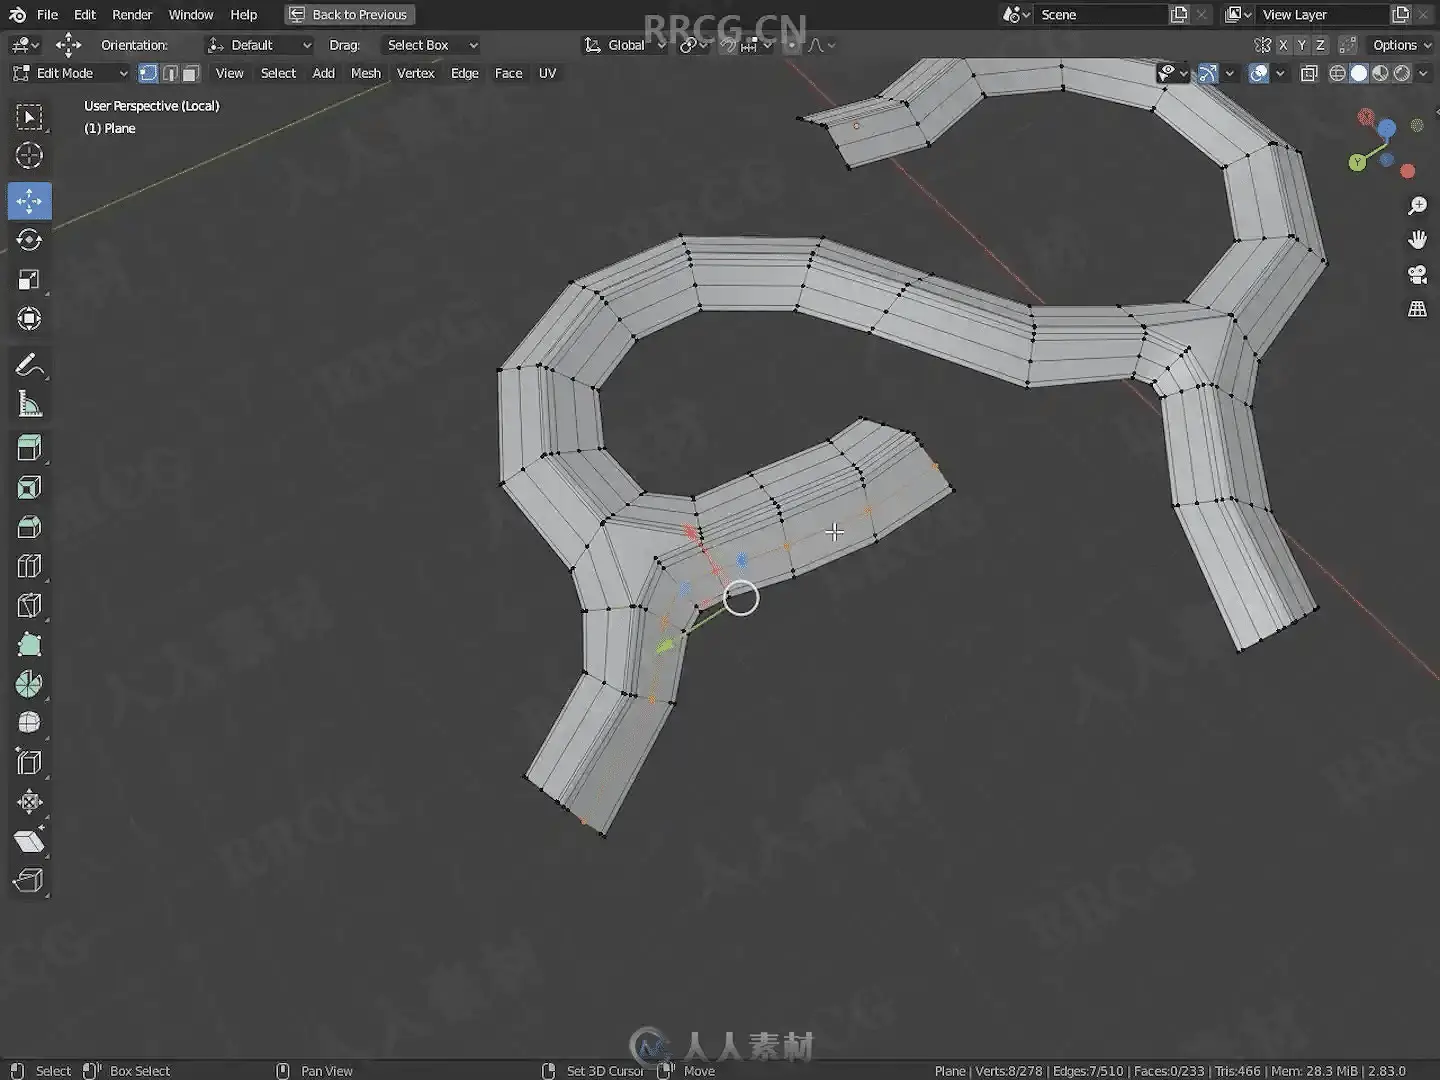Viewport: 1440px width, 1080px height.
Task: Click the viewport zoom magnifier icon
Action: pyautogui.click(x=1417, y=206)
